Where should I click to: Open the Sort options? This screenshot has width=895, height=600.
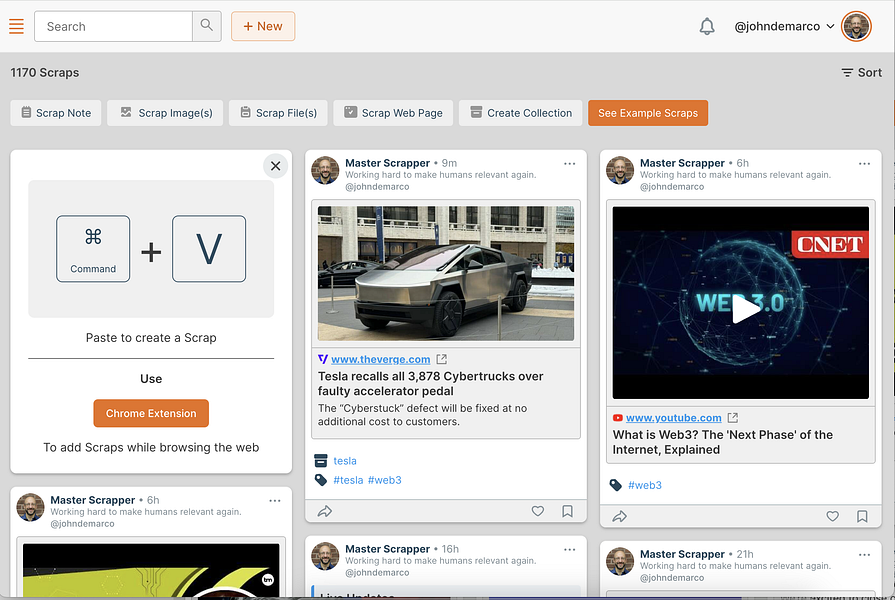click(861, 73)
